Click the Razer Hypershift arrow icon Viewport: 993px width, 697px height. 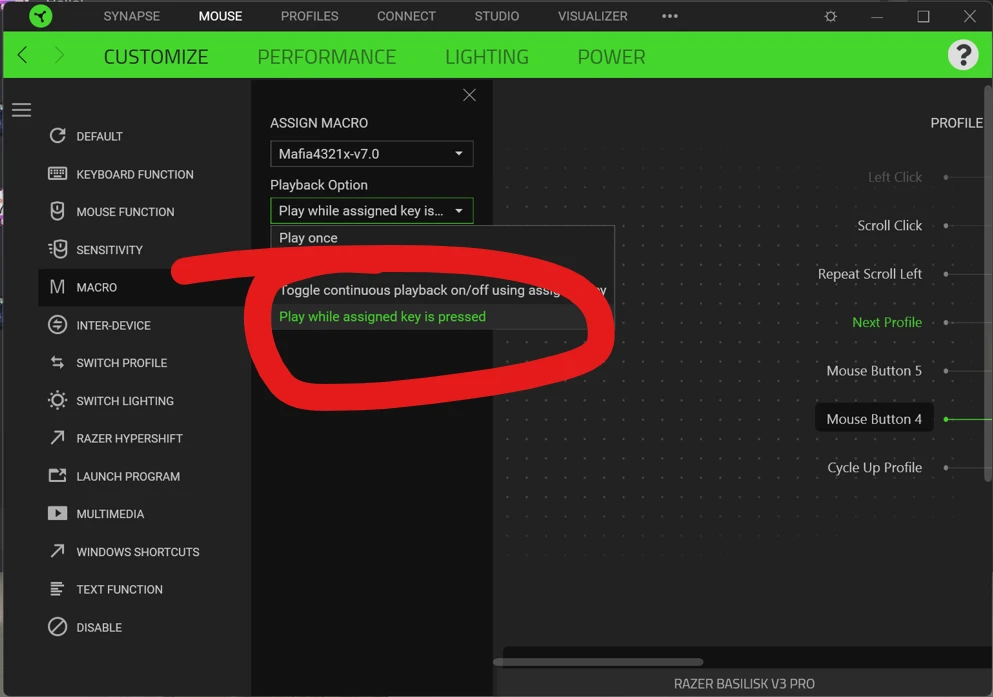(x=58, y=437)
